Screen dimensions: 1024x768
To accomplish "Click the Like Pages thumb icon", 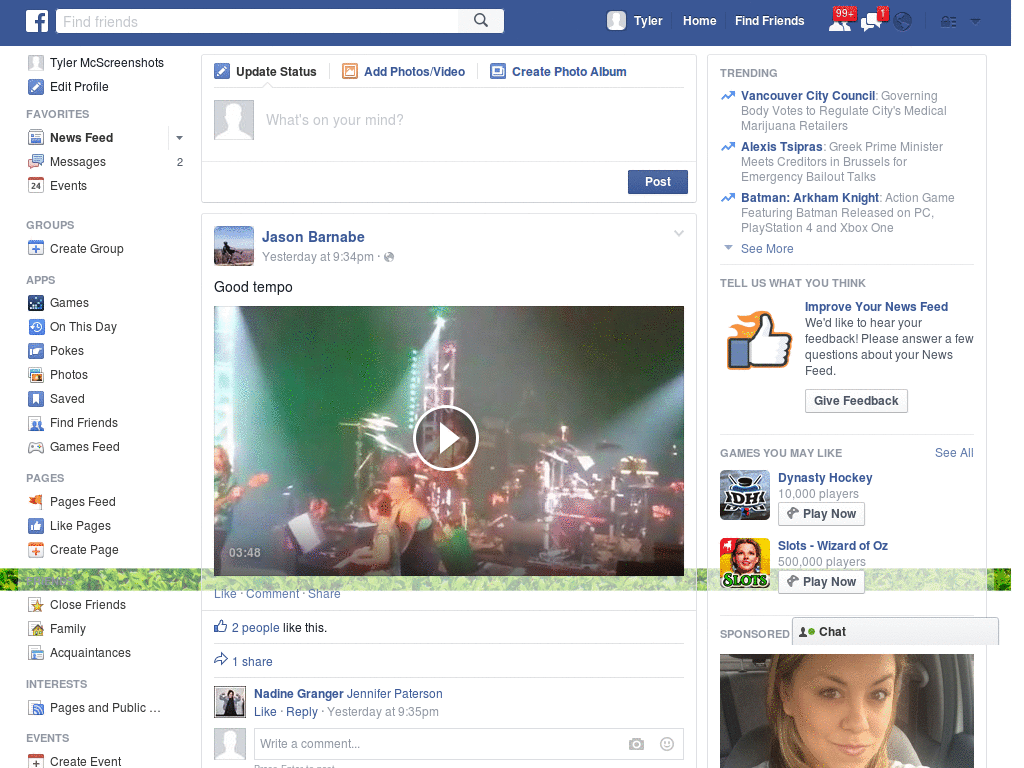I will (x=36, y=526).
